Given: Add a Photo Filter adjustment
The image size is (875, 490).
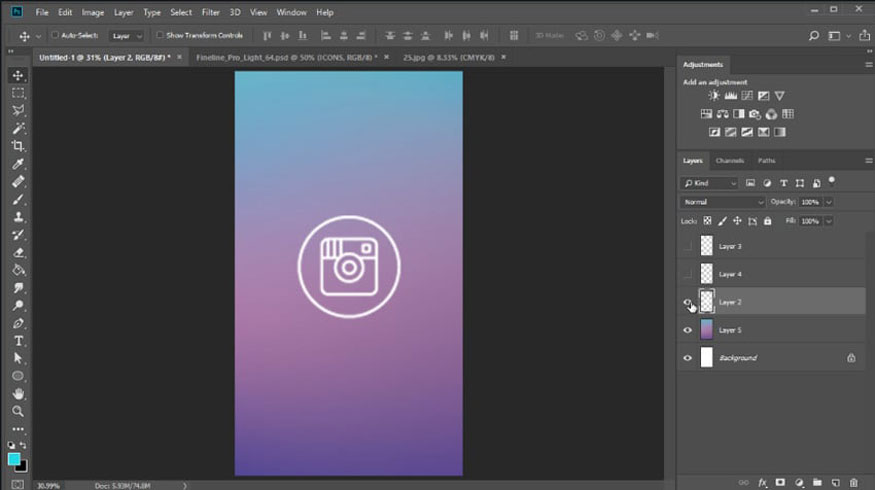Looking at the screenshot, I should pyautogui.click(x=755, y=114).
